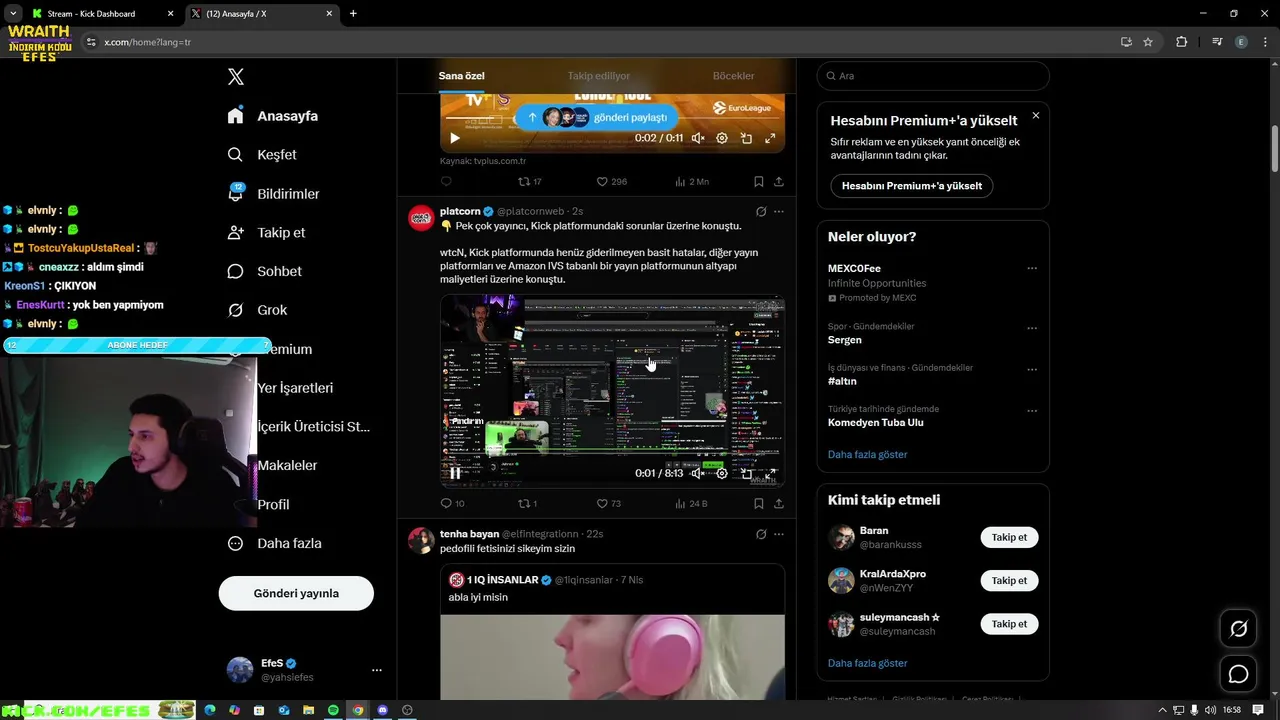Follow Baran with Takip et

1009,537
